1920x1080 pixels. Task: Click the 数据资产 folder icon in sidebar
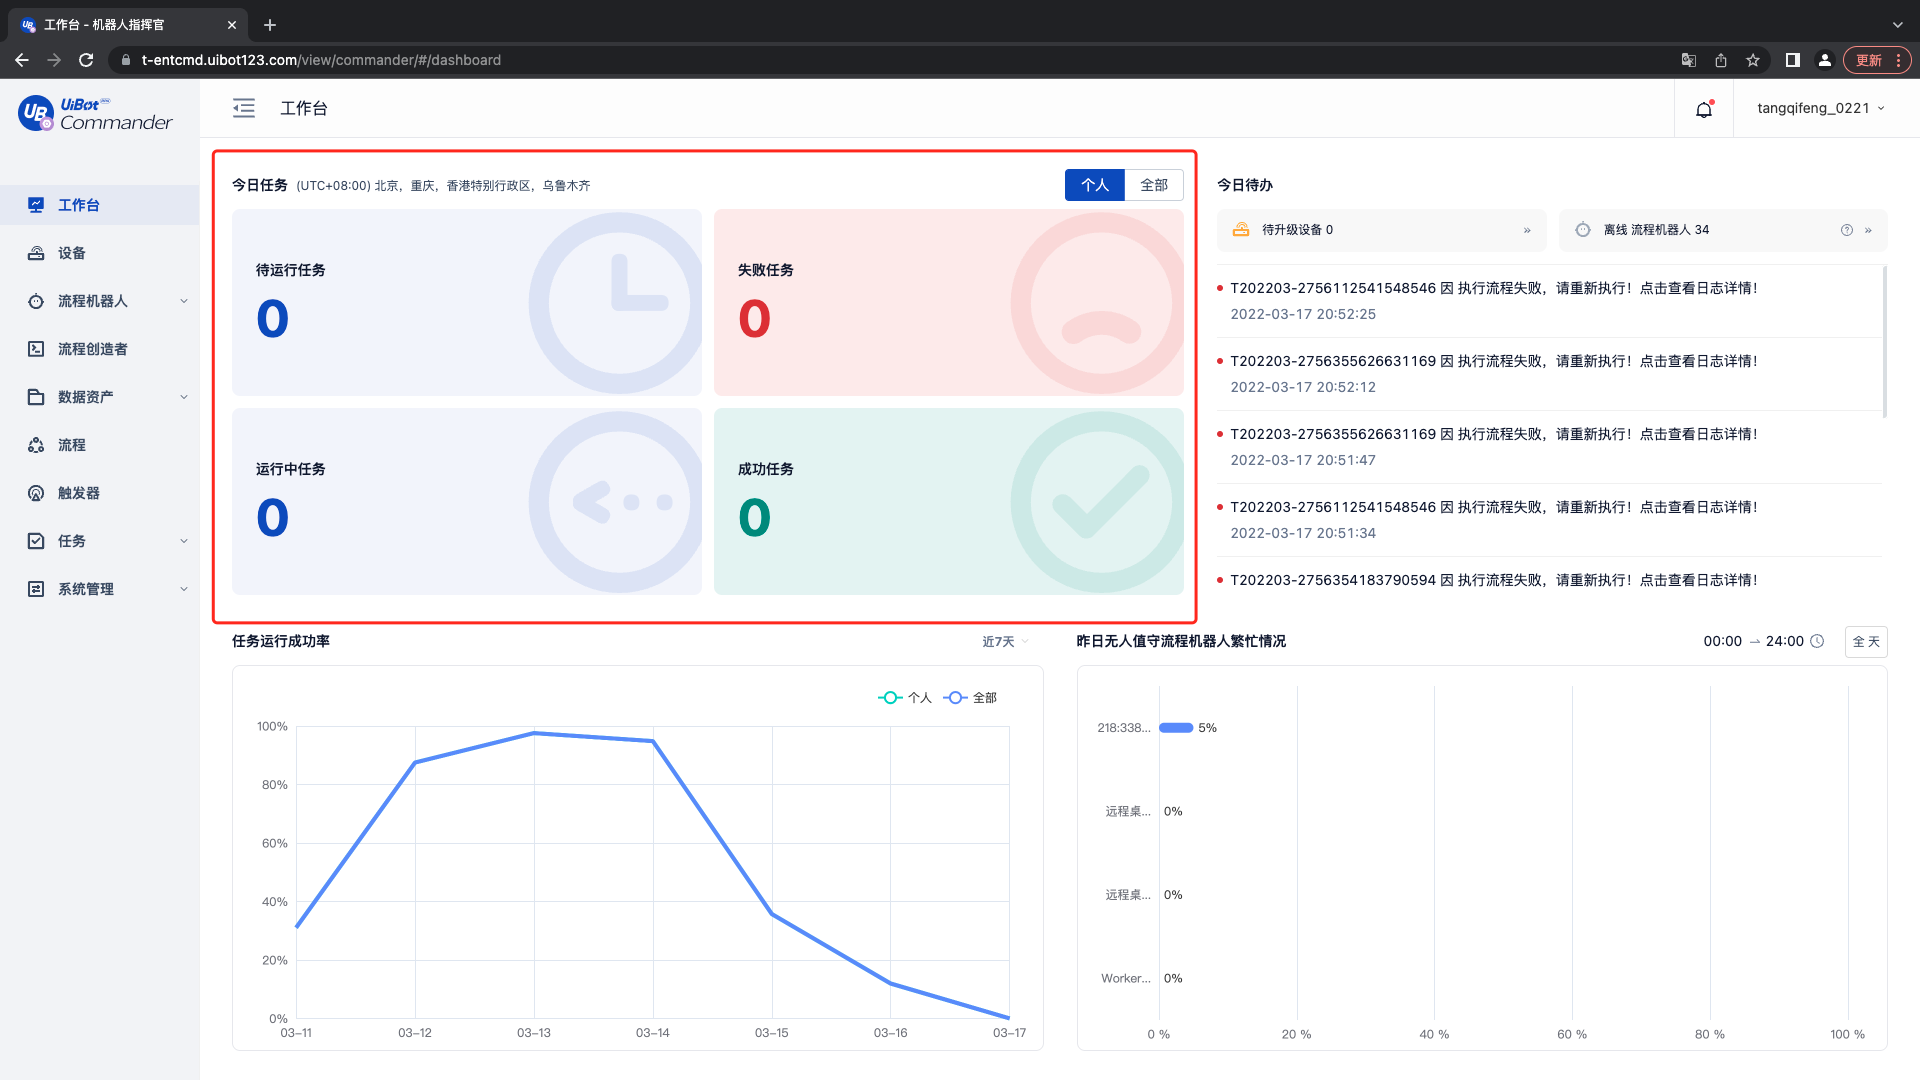(x=36, y=397)
